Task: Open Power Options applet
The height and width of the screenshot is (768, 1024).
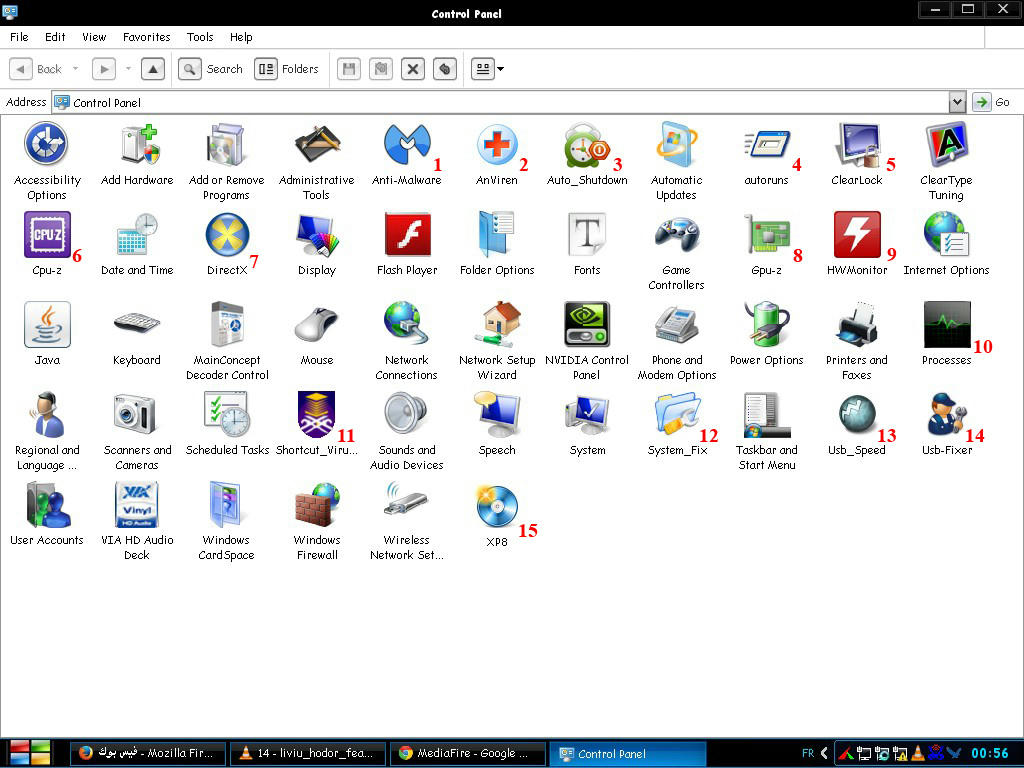Action: (x=767, y=324)
